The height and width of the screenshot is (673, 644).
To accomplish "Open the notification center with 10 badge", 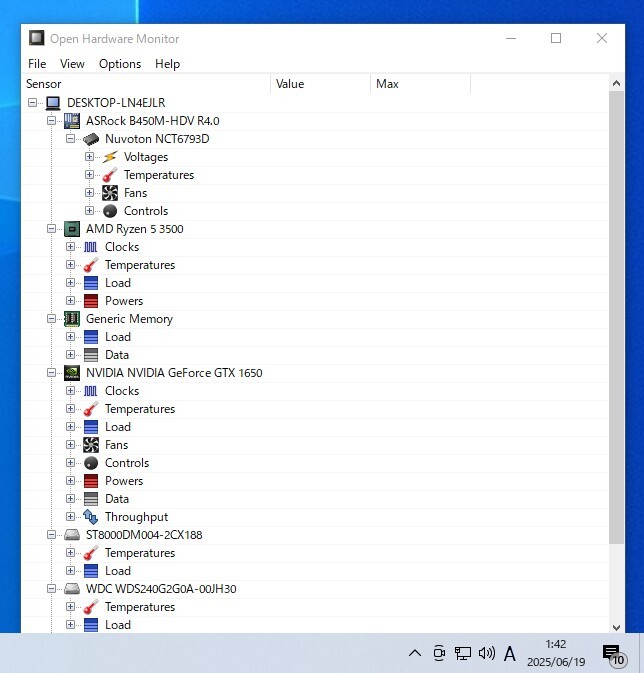I will click(x=614, y=655).
